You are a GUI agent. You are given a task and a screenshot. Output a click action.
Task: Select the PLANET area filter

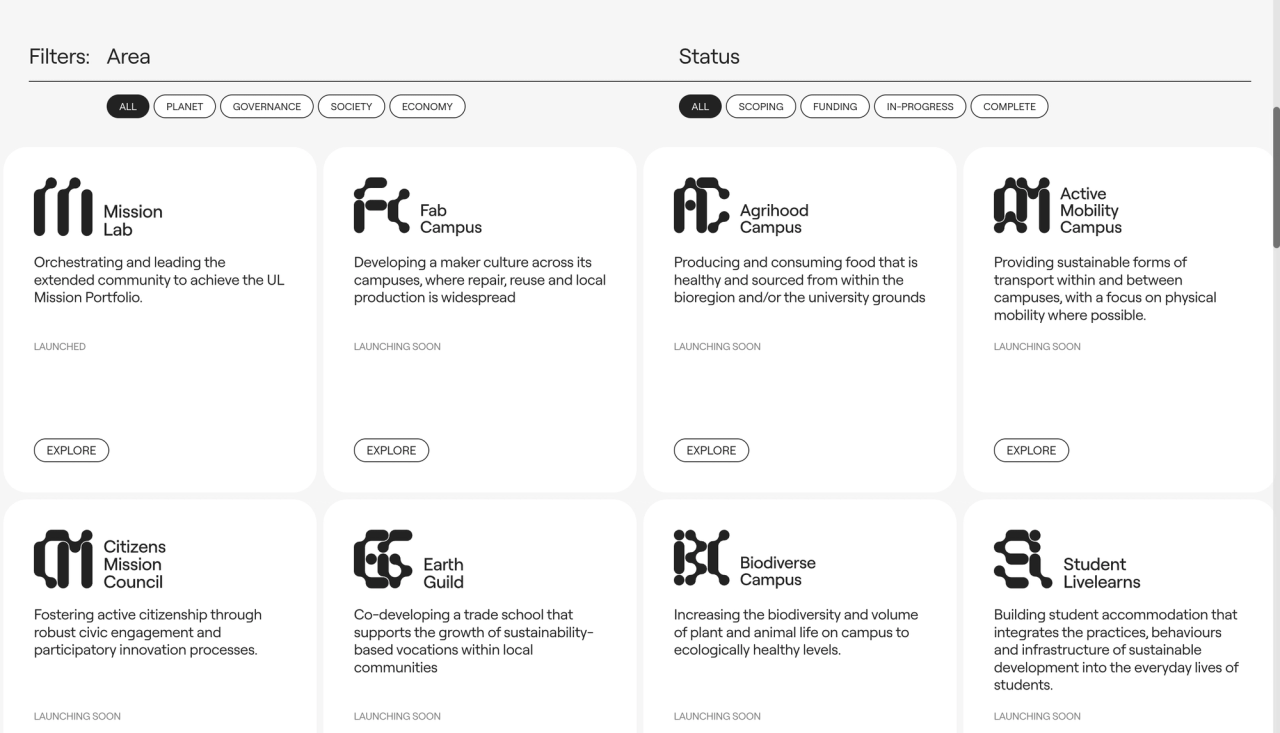[184, 106]
